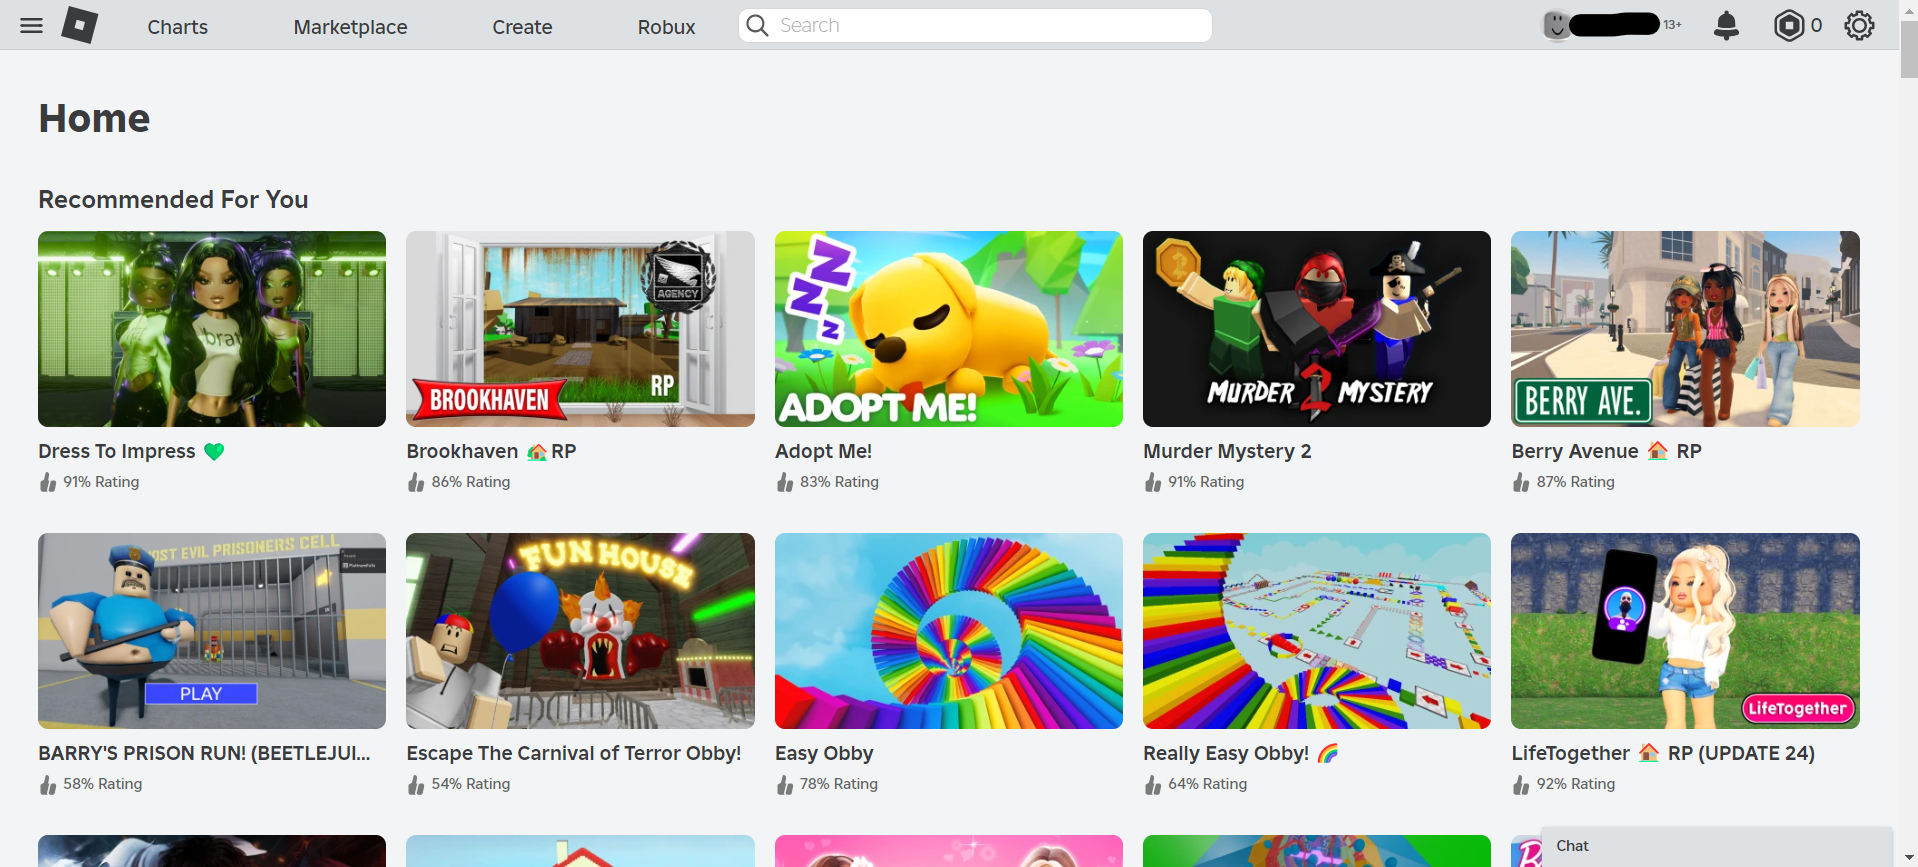The height and width of the screenshot is (867, 1918).
Task: Click the Easy Obby thumbs-up rating icon
Action: 785,784
